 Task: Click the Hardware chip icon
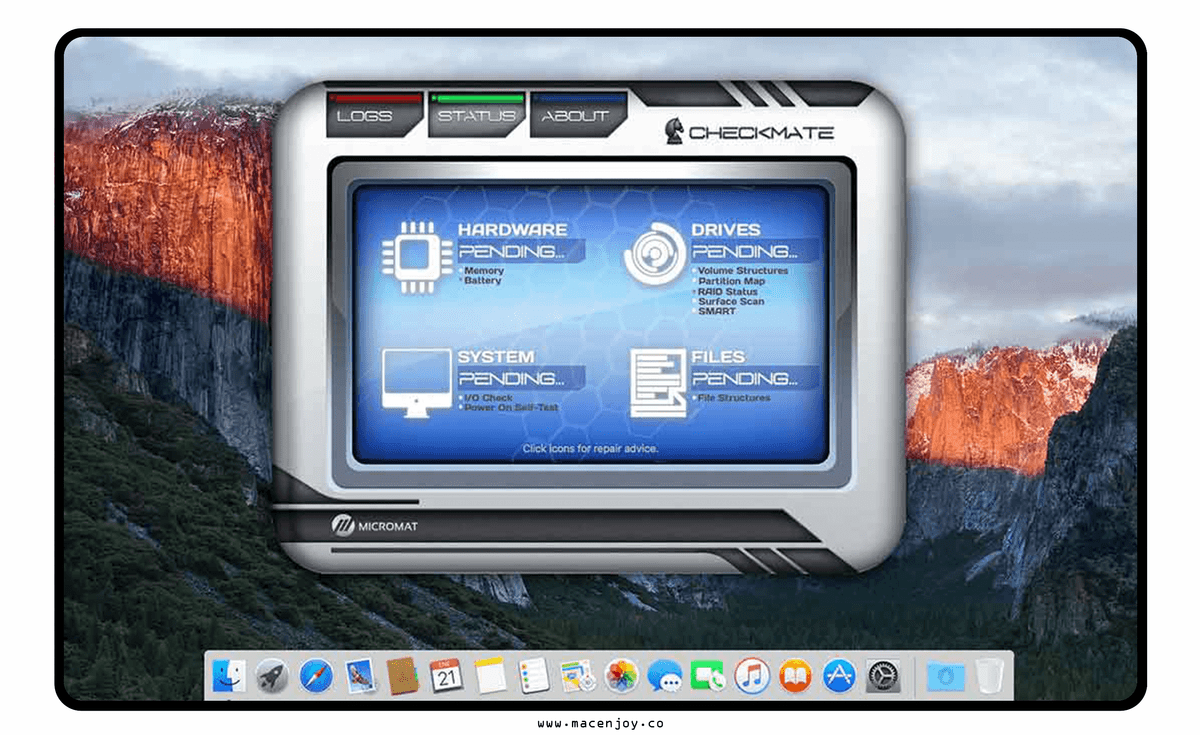coord(416,256)
